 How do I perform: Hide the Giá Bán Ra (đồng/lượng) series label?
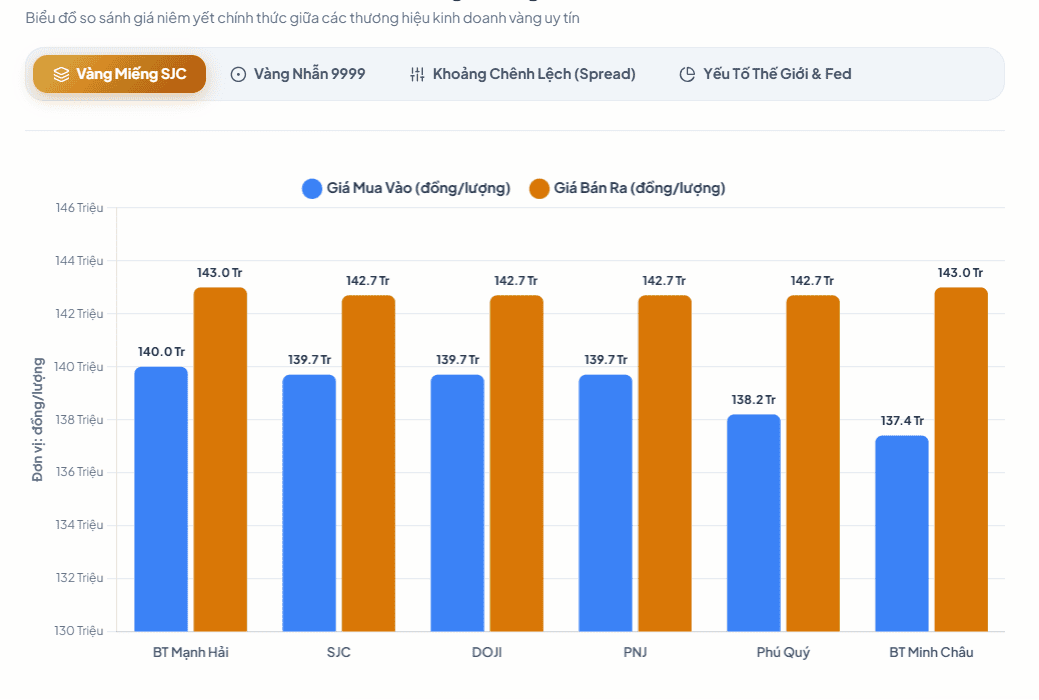[639, 188]
